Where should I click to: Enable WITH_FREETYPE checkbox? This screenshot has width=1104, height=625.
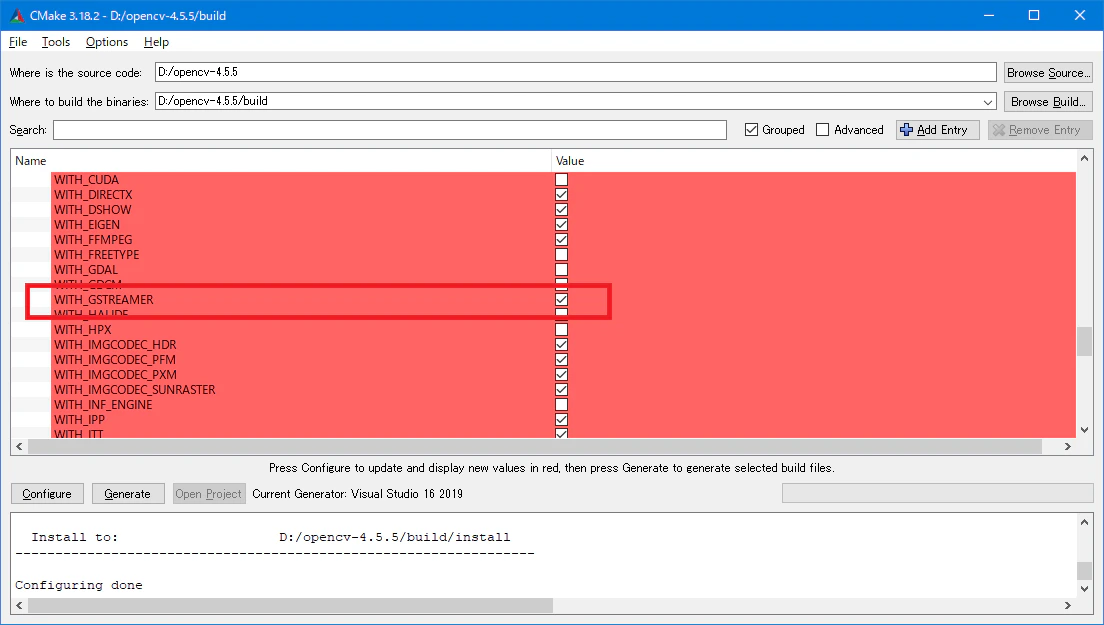pos(561,255)
